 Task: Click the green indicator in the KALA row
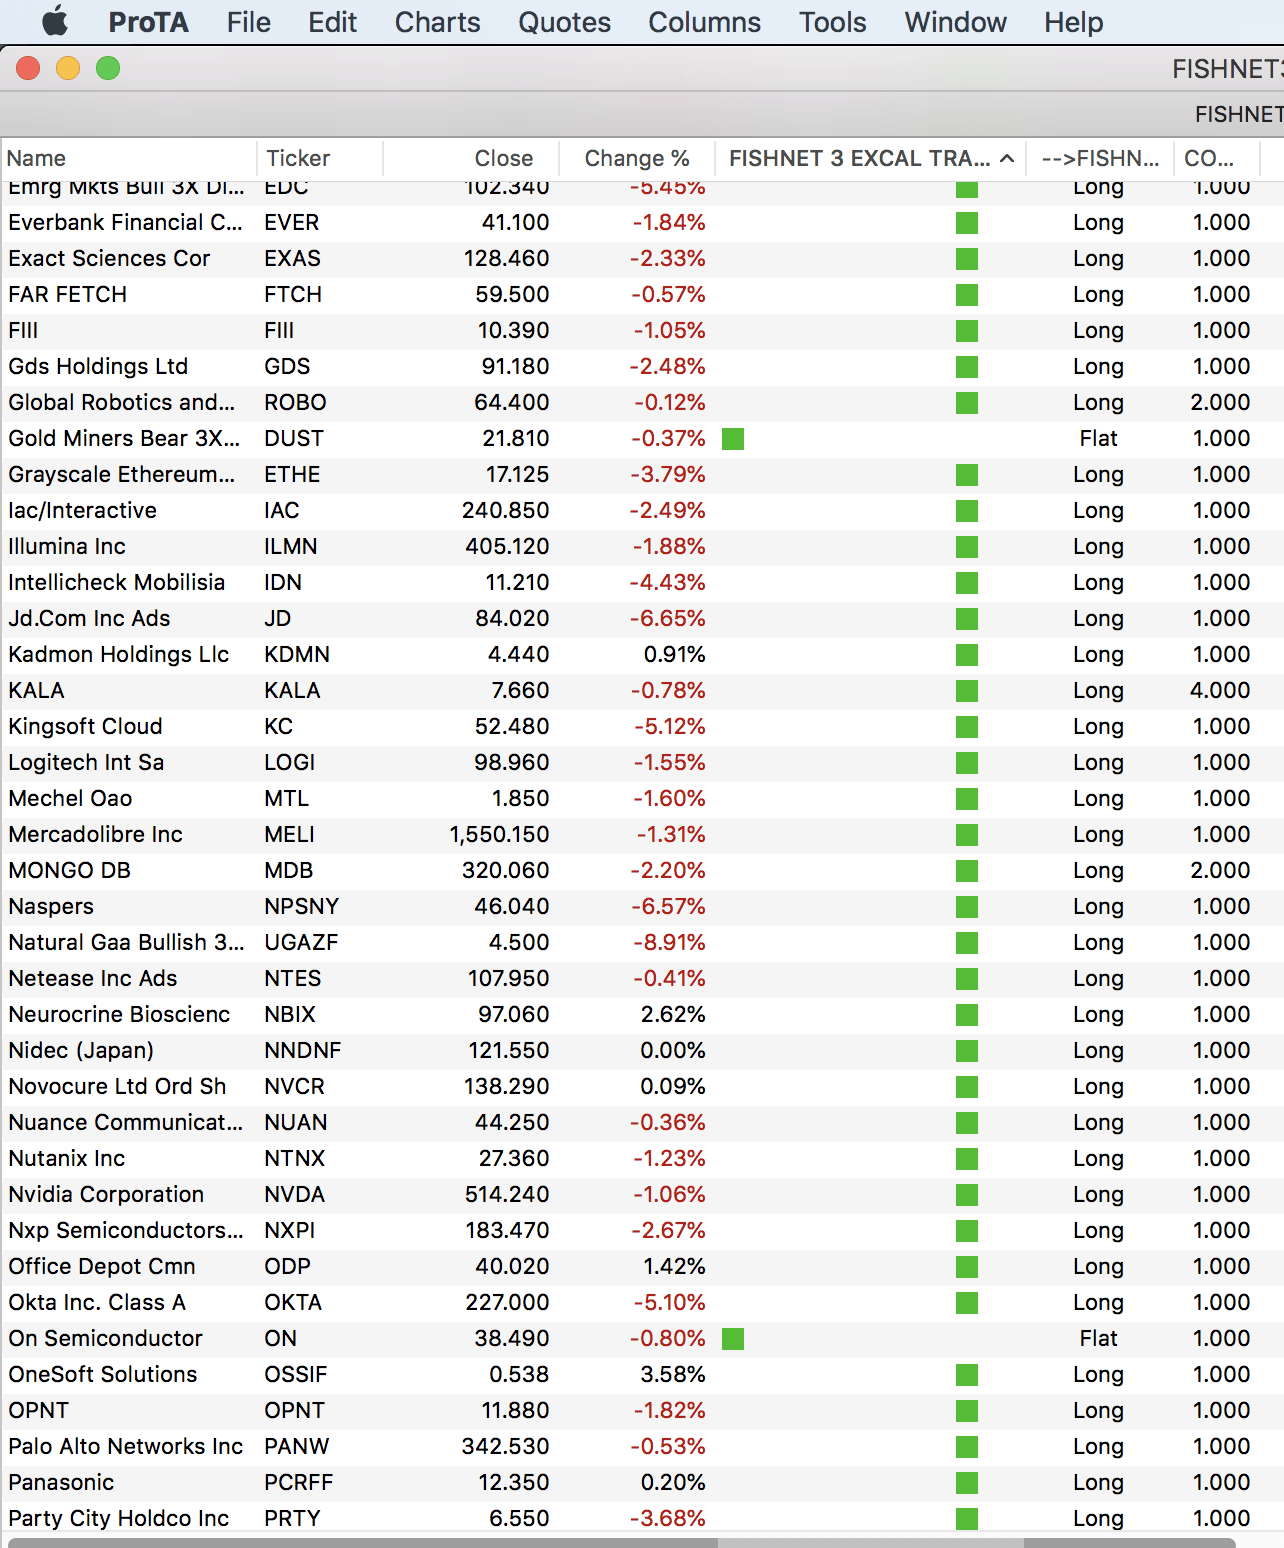click(967, 691)
